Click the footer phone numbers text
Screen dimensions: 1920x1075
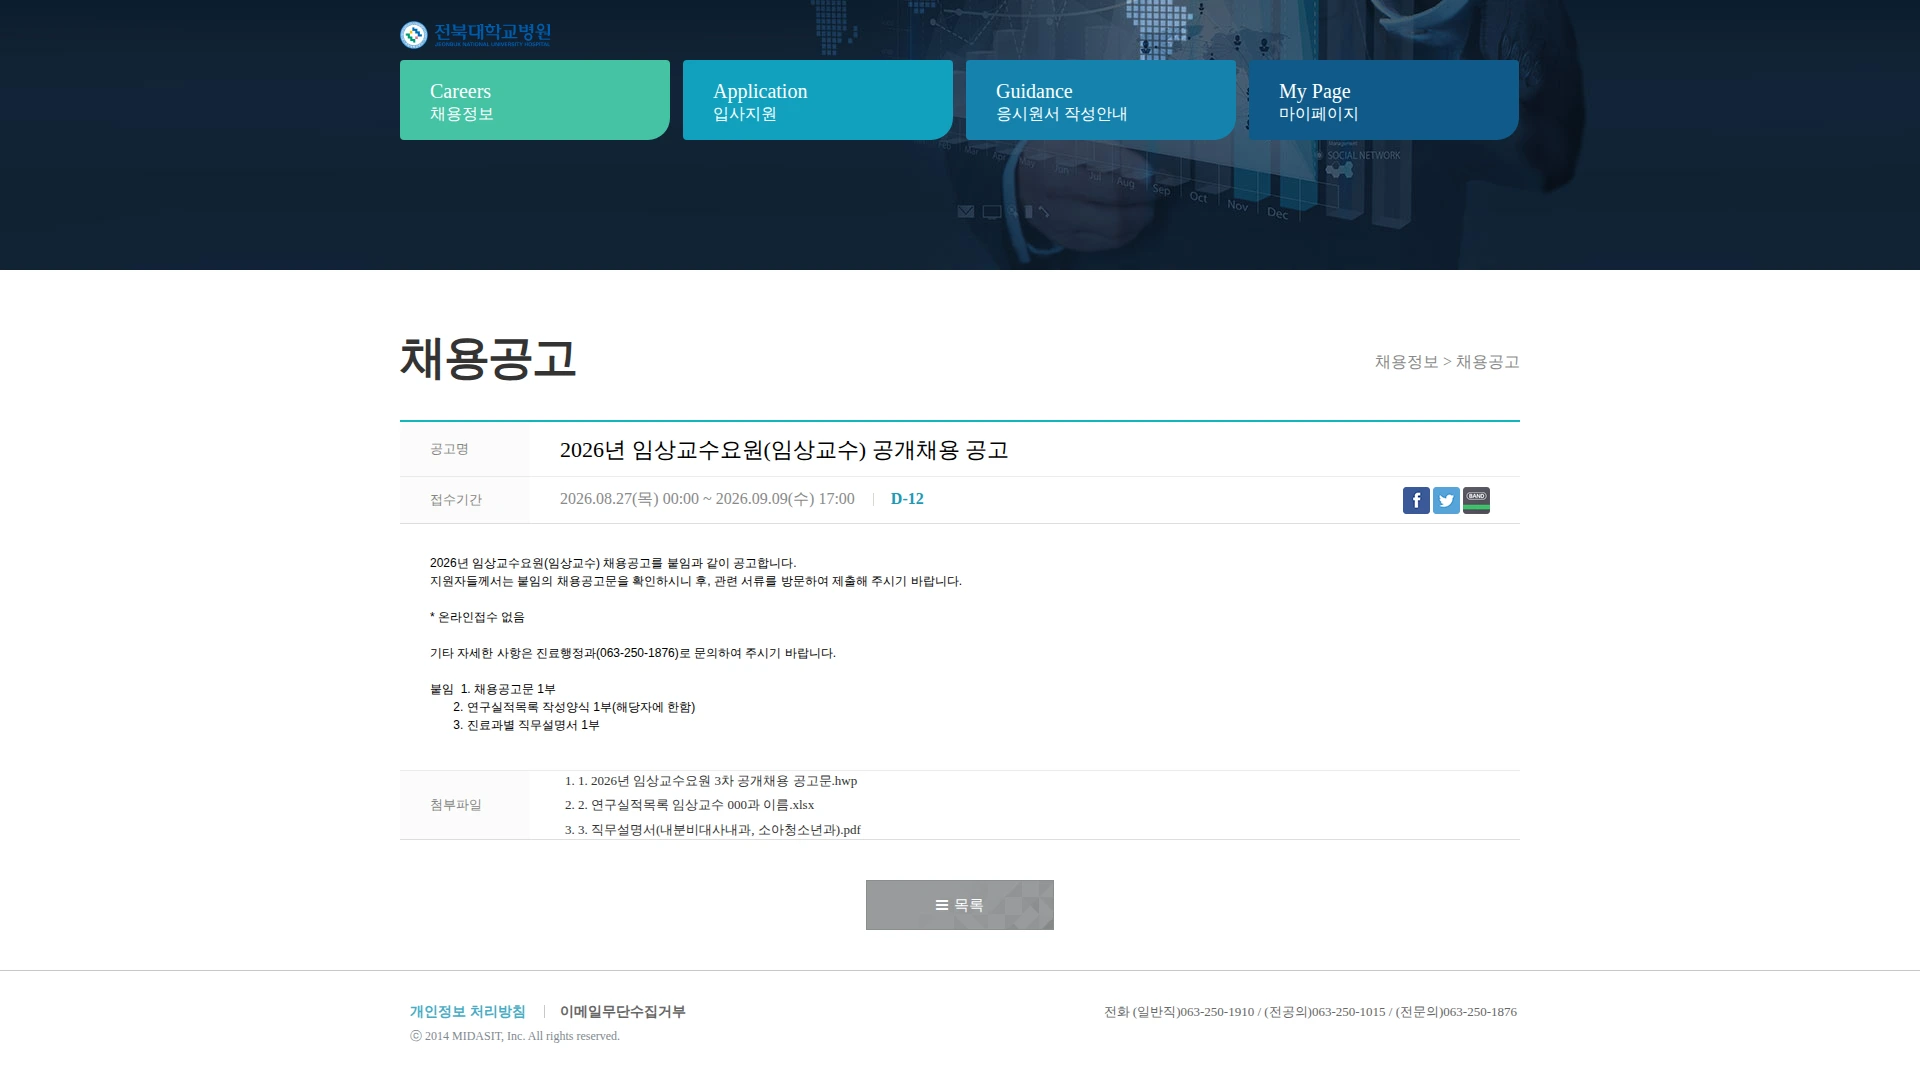click(1310, 1012)
